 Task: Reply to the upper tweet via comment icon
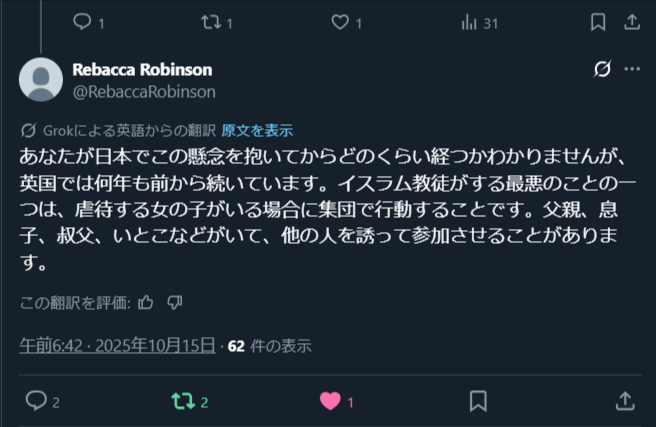(x=82, y=22)
